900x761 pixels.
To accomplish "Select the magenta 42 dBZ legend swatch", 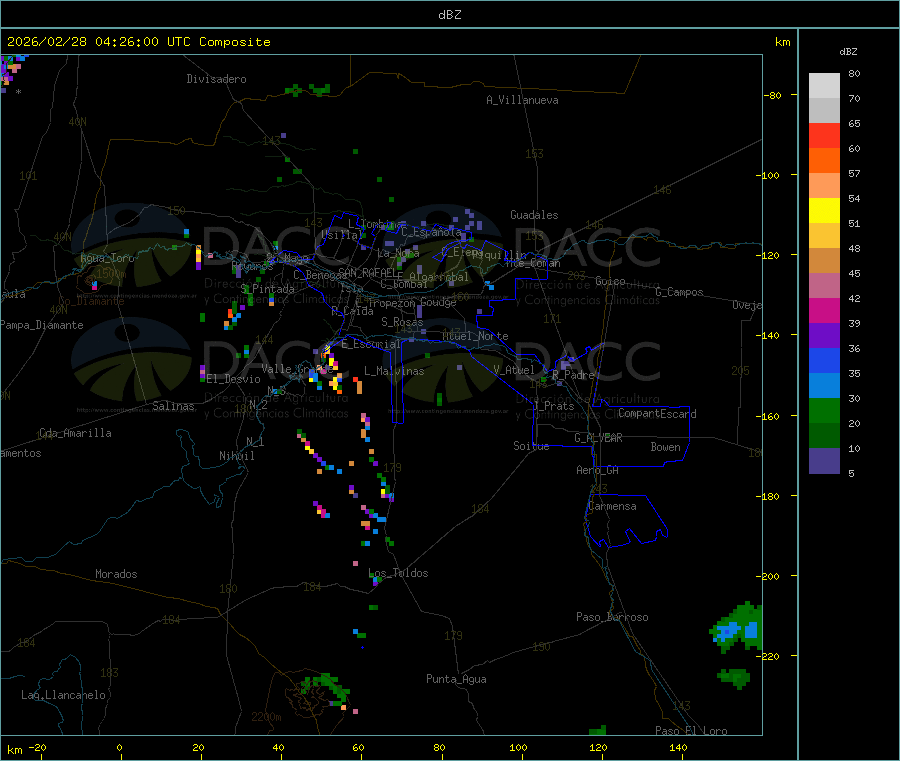I will (x=824, y=310).
